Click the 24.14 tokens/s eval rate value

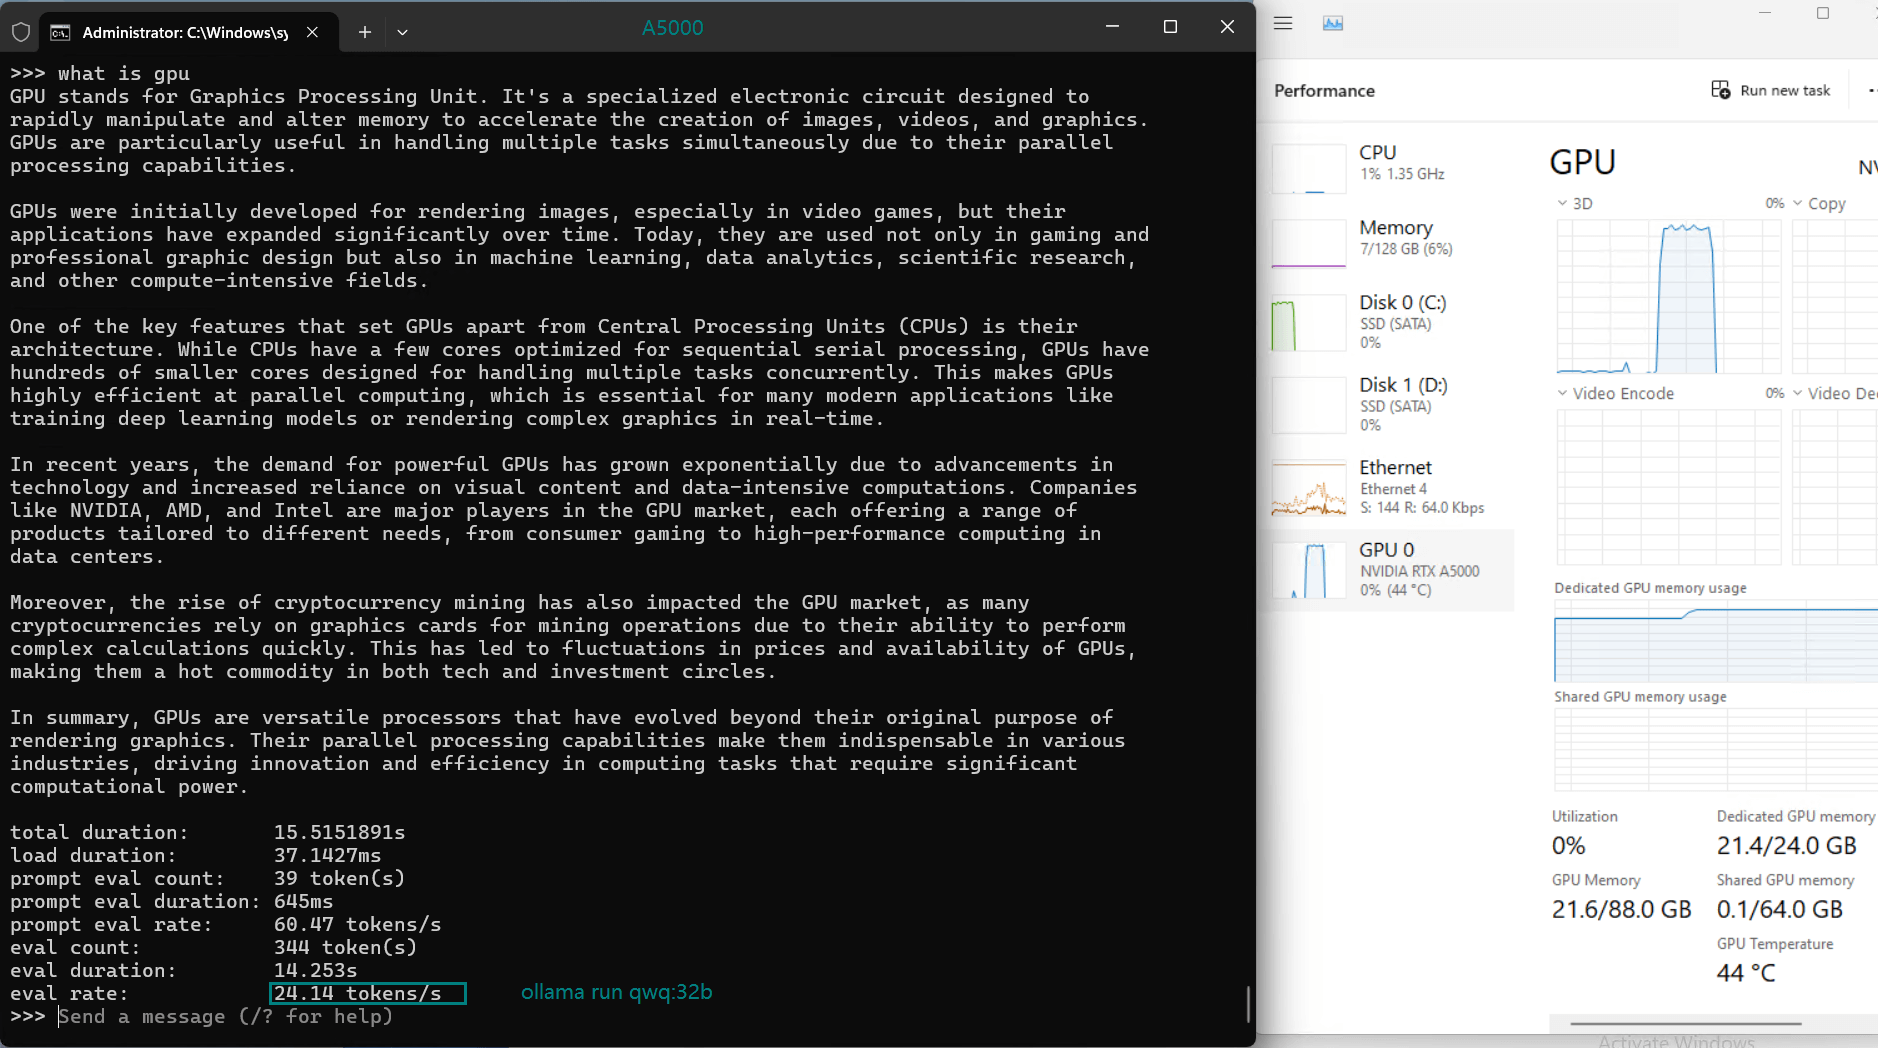pos(358,993)
